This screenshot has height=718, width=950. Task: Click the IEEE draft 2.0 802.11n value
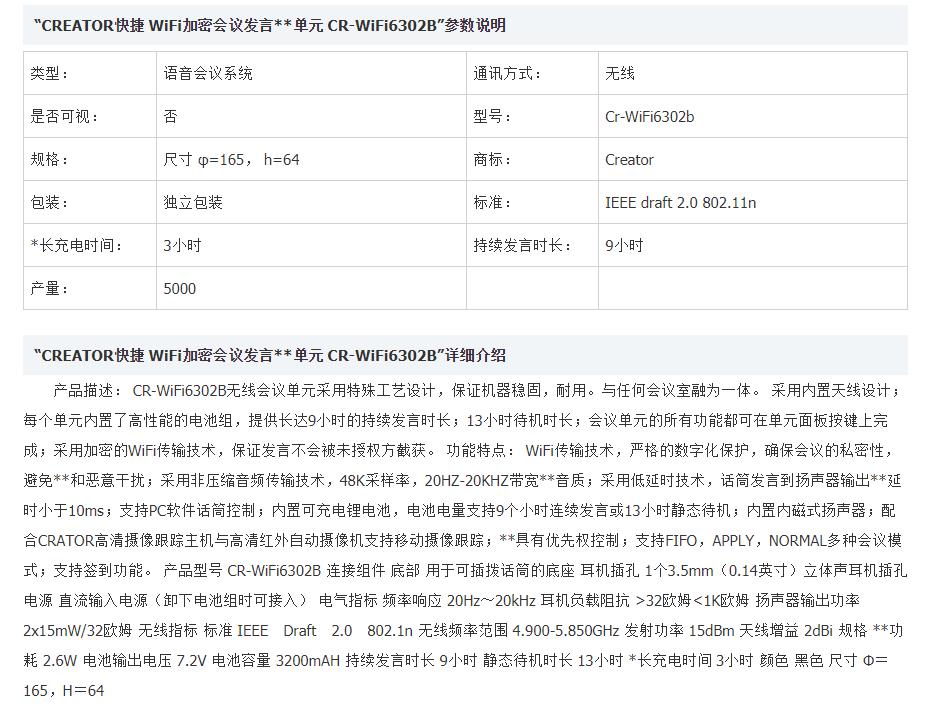click(680, 203)
